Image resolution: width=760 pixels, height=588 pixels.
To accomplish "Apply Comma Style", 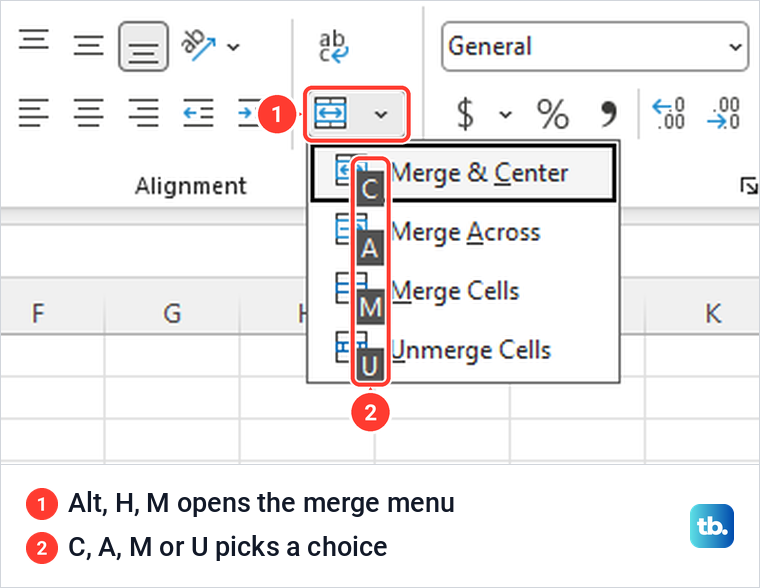I will (x=609, y=114).
